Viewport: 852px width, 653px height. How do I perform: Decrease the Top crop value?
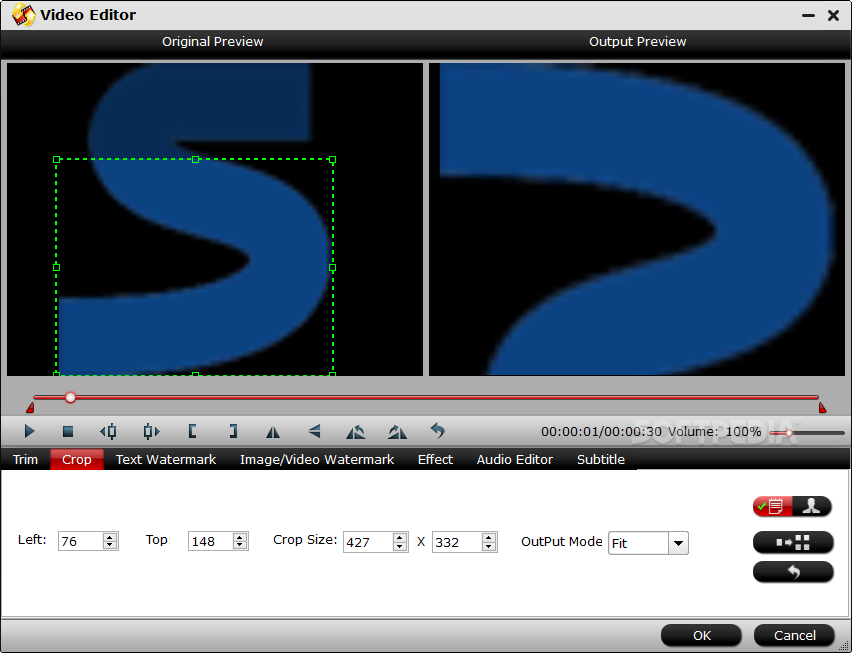coord(240,545)
